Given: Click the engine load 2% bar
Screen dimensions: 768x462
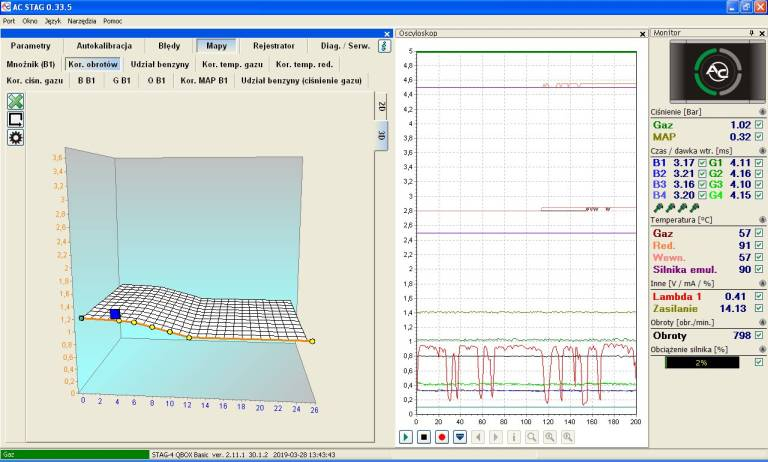Looking at the screenshot, I should pyautogui.click(x=701, y=363).
